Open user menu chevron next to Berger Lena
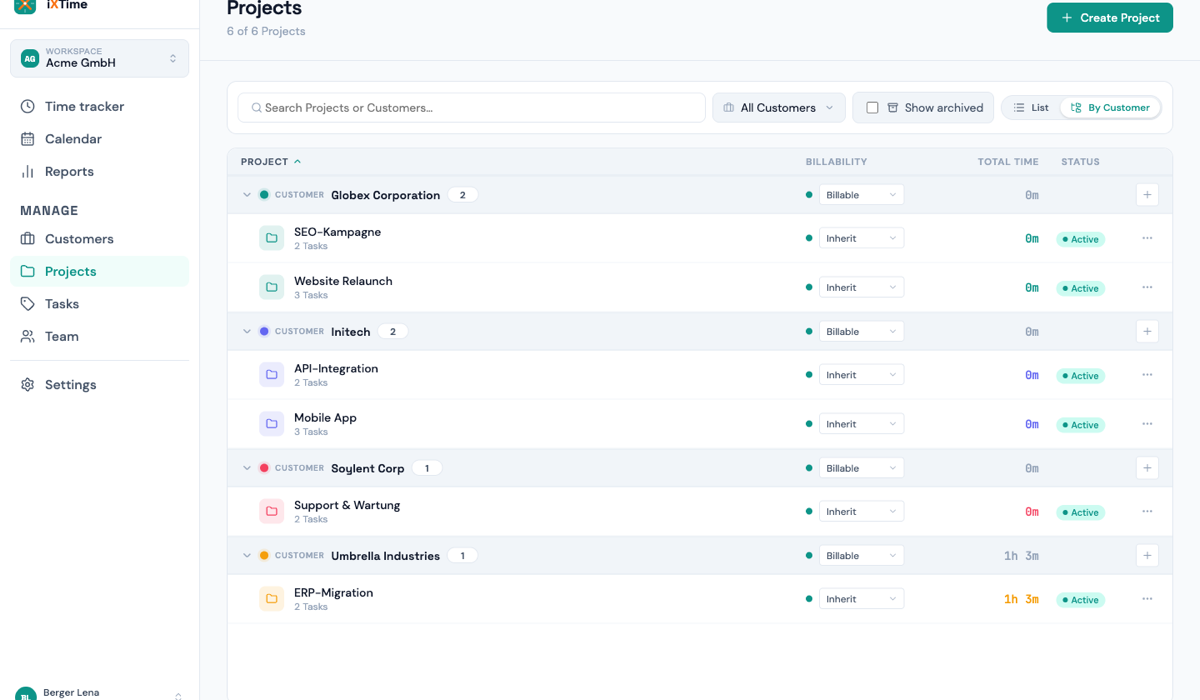This screenshot has height=700, width=1200. [x=178, y=695]
